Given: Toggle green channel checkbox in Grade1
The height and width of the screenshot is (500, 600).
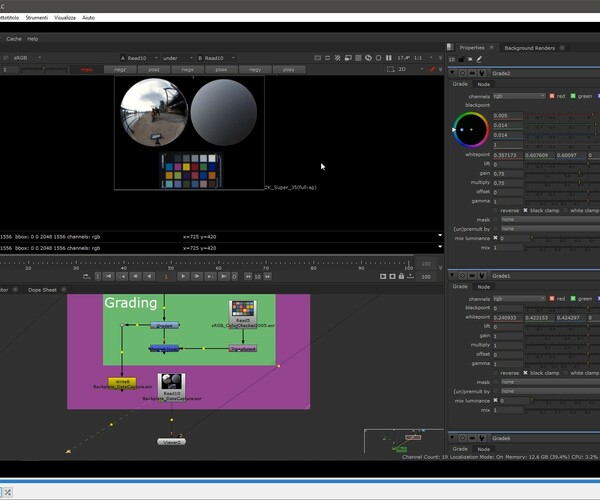Looking at the screenshot, I should pyautogui.click(x=573, y=298).
